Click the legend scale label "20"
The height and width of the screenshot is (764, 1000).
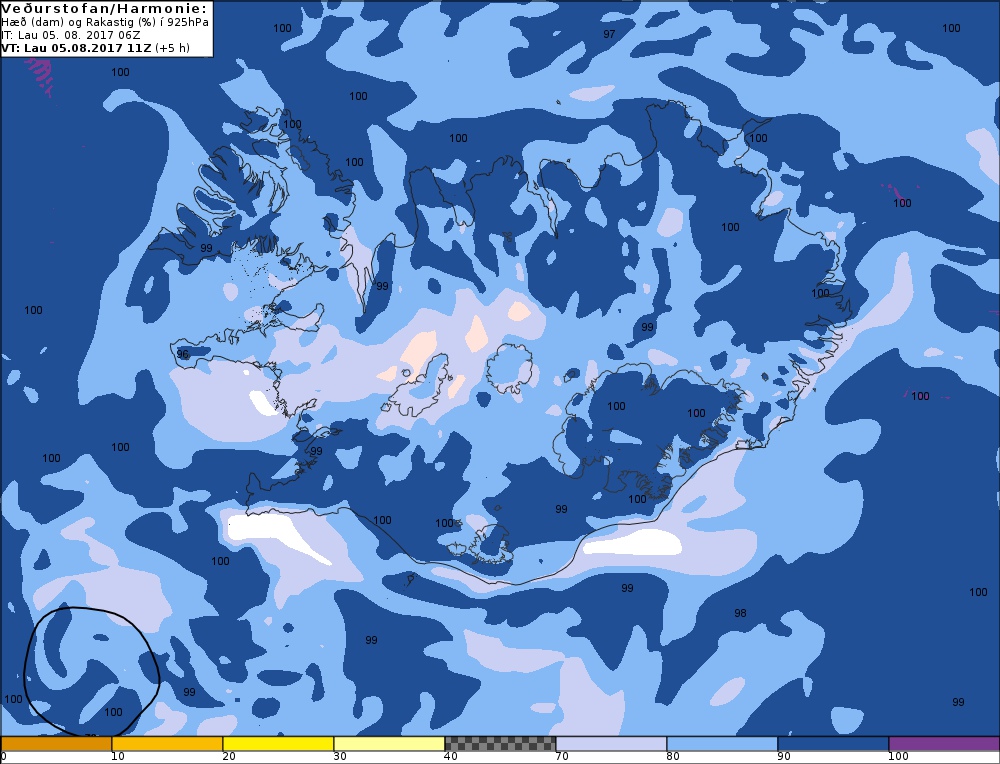point(229,756)
